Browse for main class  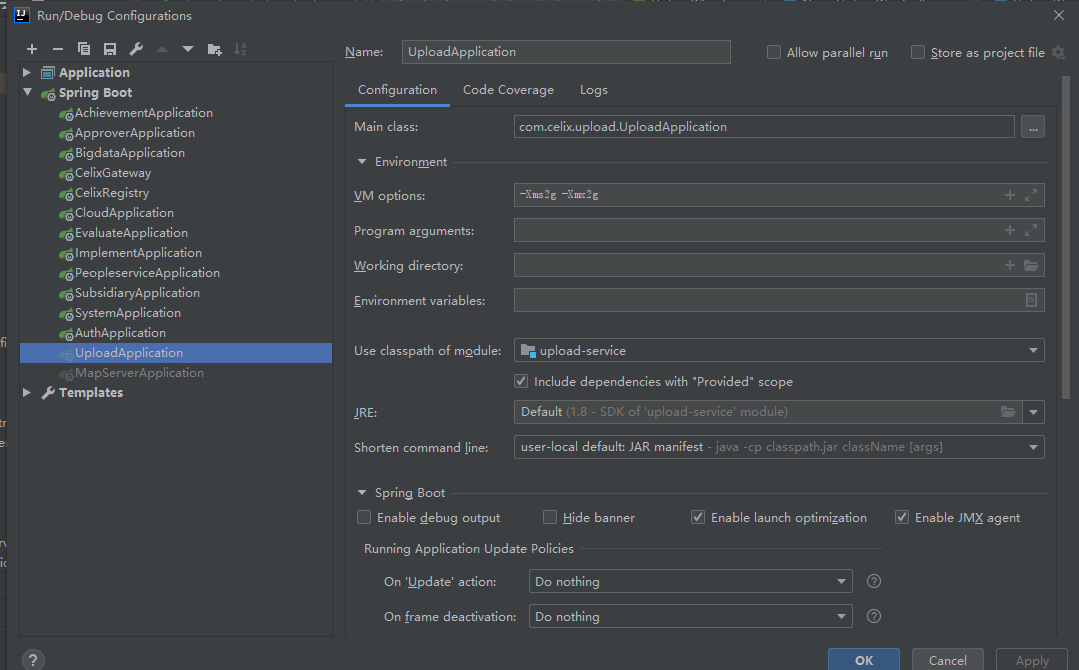tap(1033, 127)
